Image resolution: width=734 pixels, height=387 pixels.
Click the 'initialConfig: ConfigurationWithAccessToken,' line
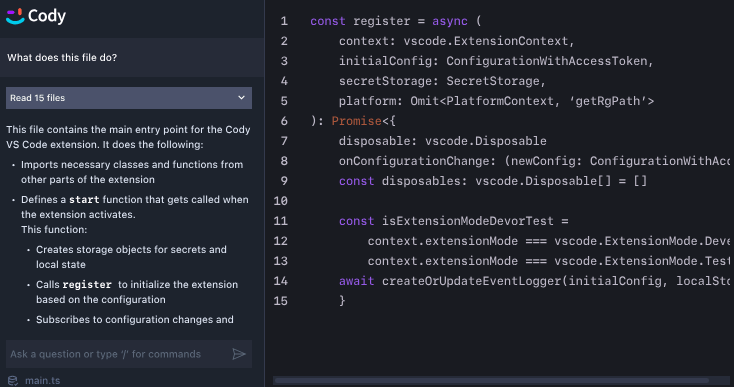[496, 61]
